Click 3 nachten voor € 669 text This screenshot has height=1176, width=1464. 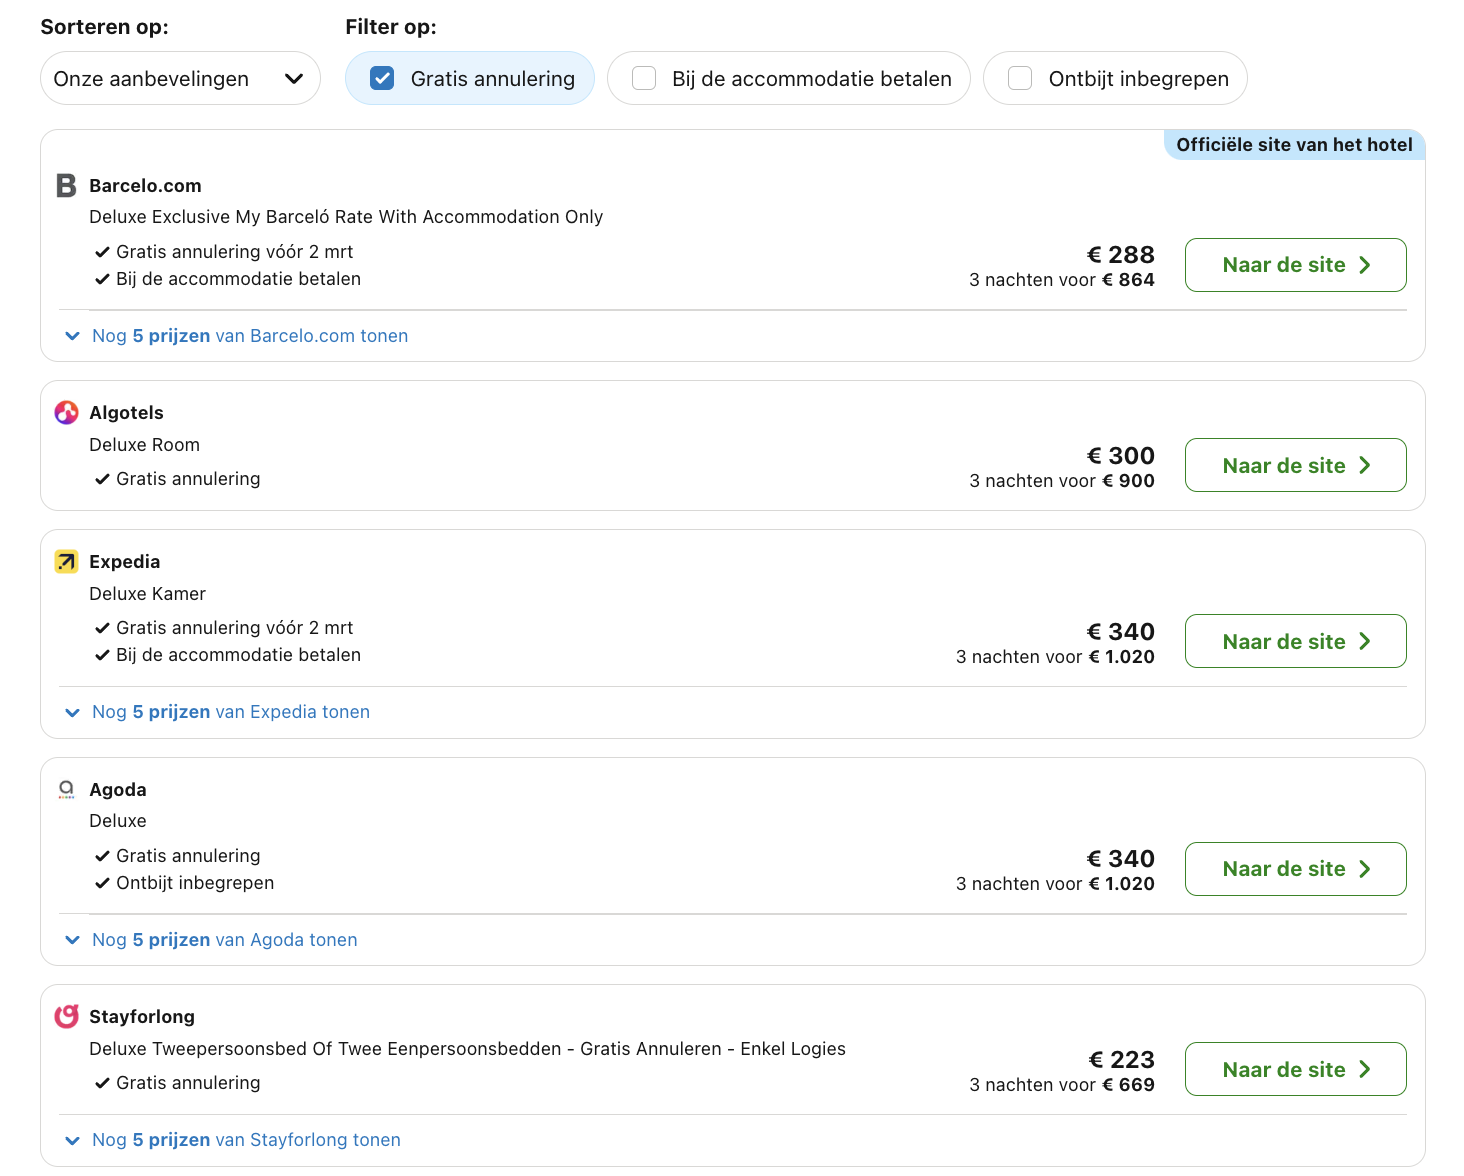pos(1061,1085)
